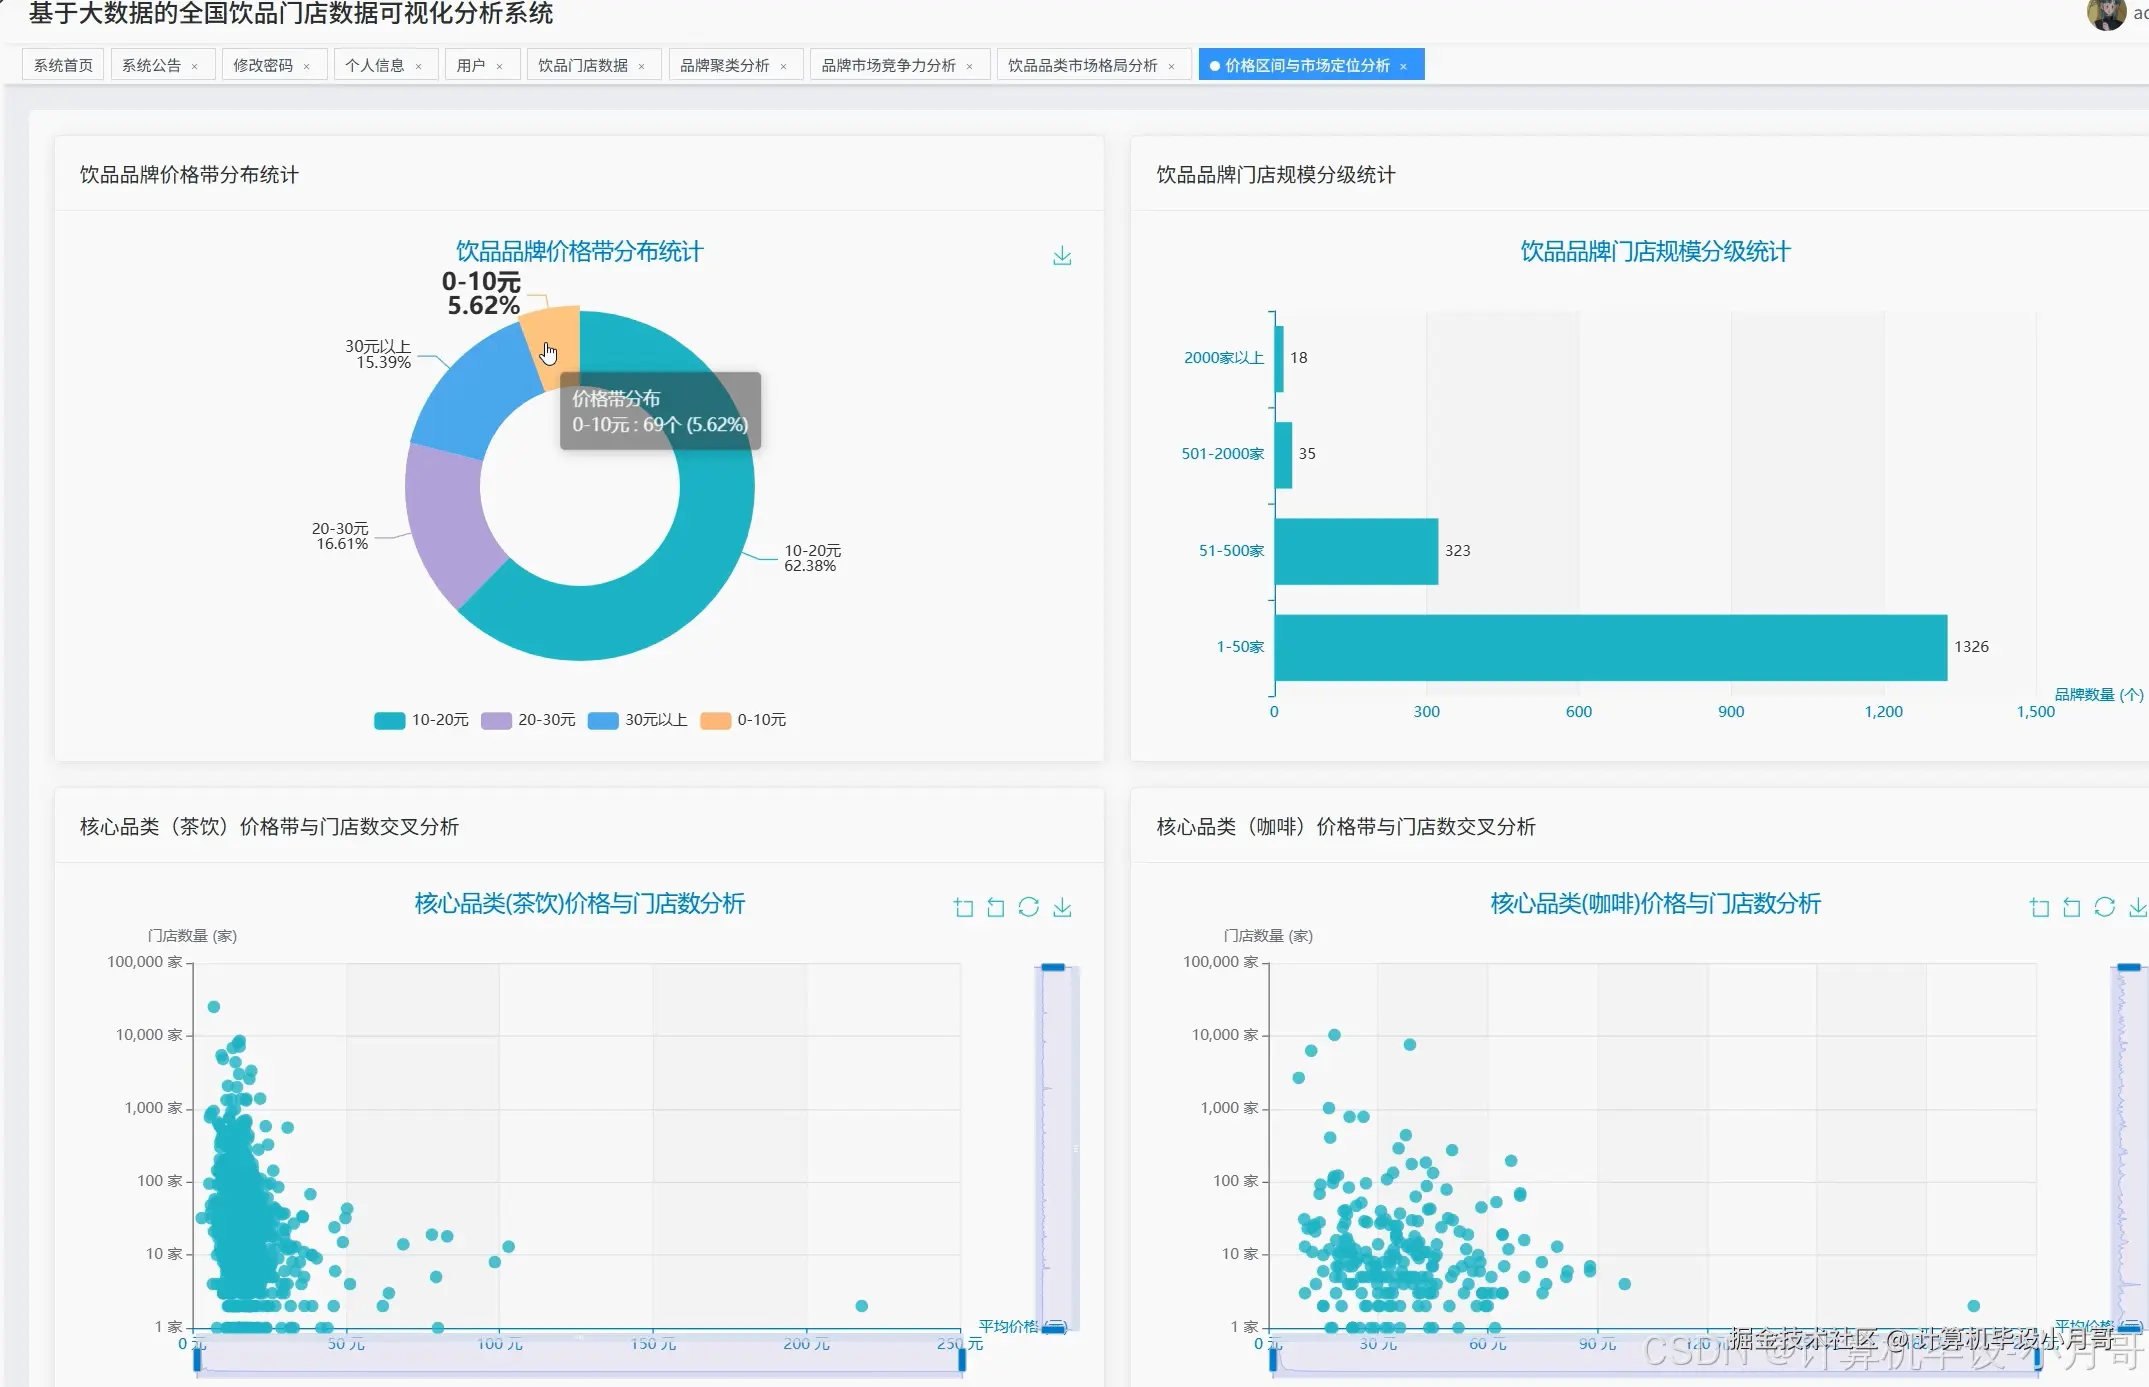Go to 系统首页 tab
Image resolution: width=2149 pixels, height=1387 pixels.
tap(63, 65)
